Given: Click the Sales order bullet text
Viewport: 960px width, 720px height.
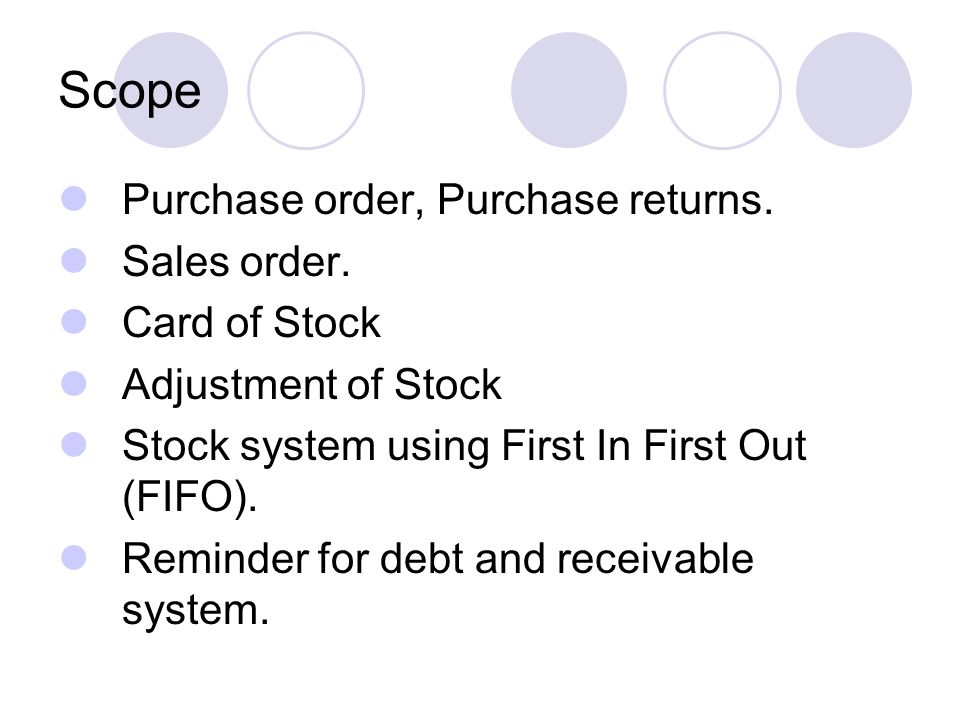Looking at the screenshot, I should 236,261.
